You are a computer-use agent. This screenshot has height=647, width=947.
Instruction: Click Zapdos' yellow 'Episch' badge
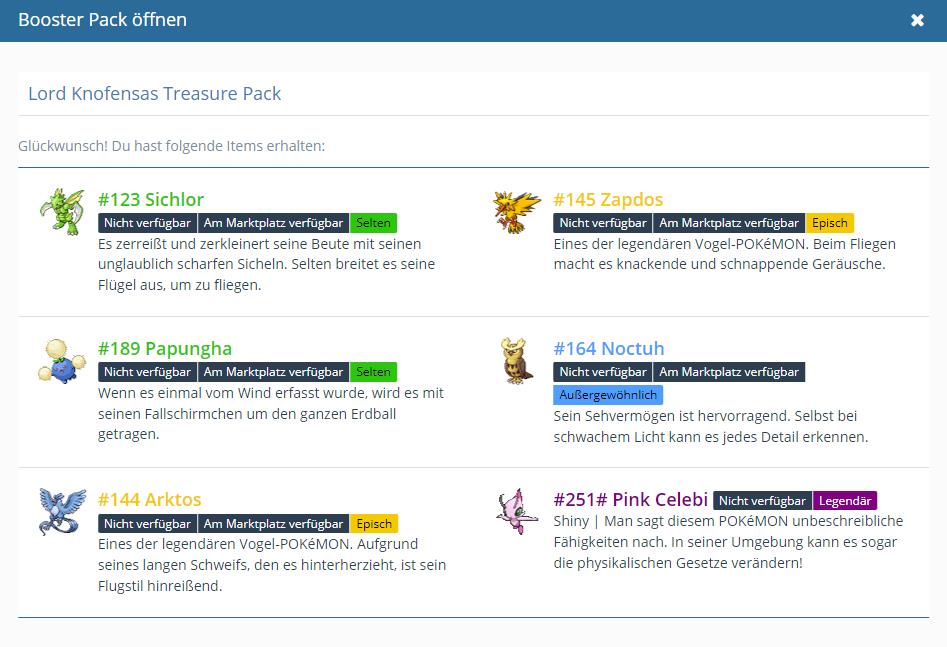[830, 223]
